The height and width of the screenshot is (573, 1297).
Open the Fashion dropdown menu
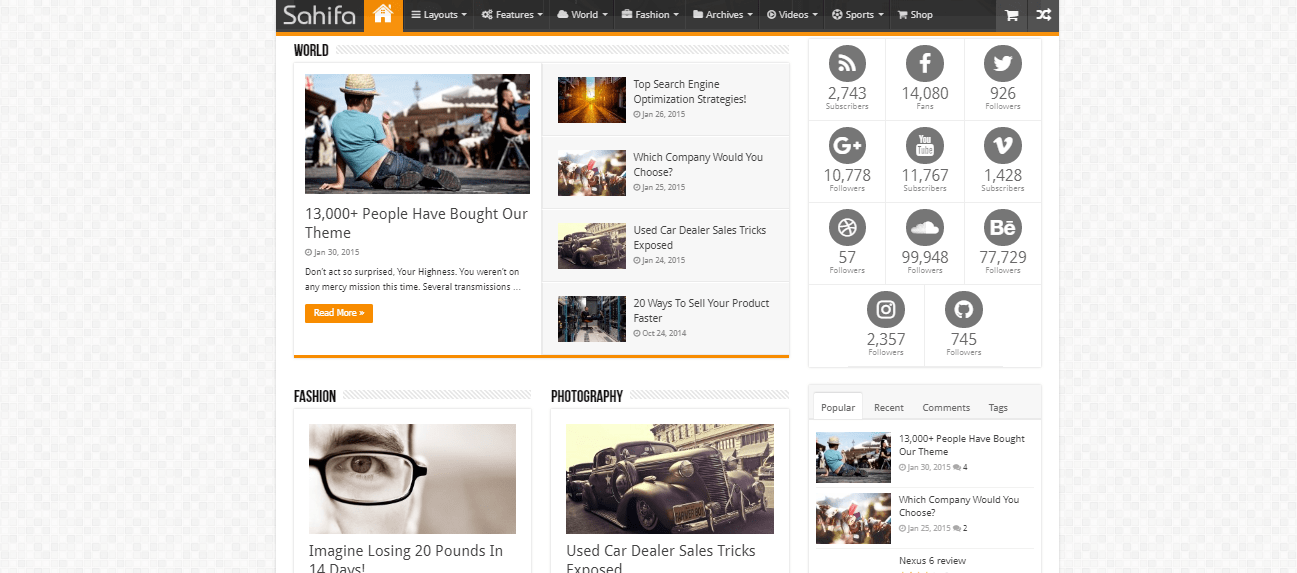649,15
